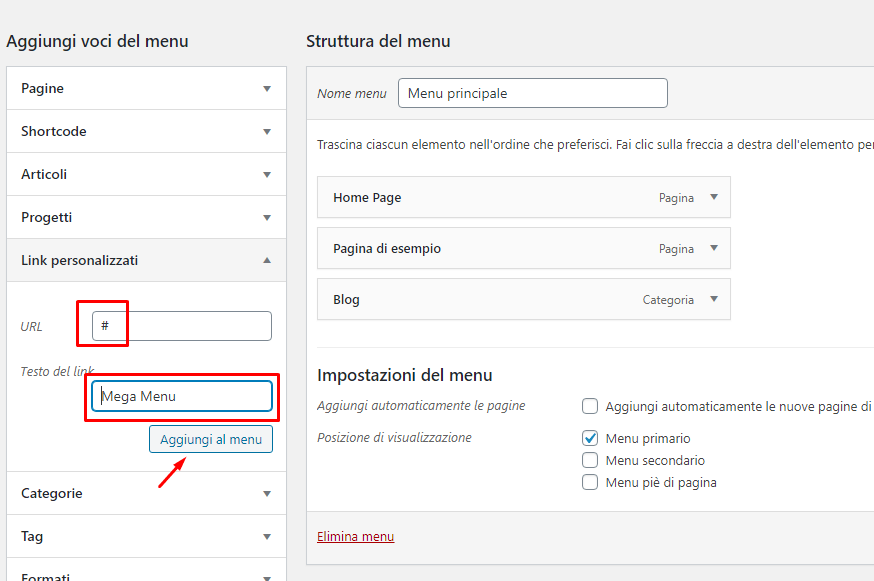Viewport: 874px width, 581px height.
Task: Expand the Categorie section arrow
Action: (x=267, y=493)
